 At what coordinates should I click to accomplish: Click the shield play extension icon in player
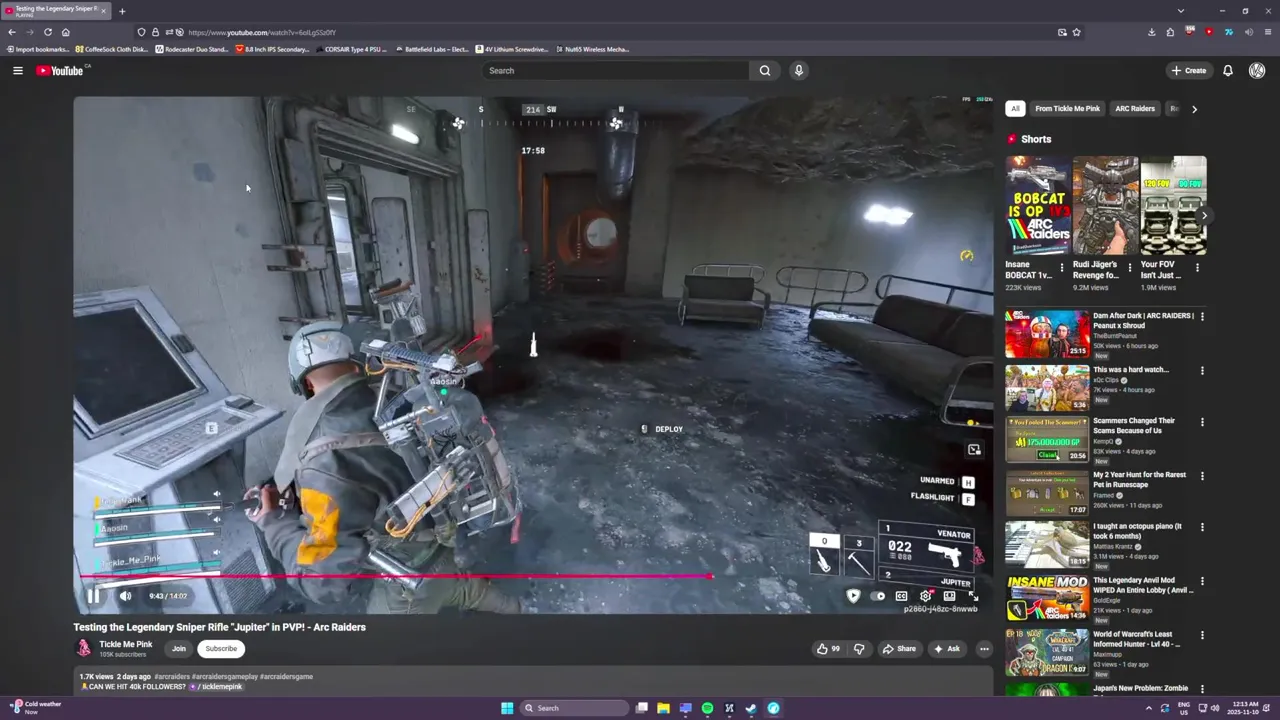pos(853,596)
